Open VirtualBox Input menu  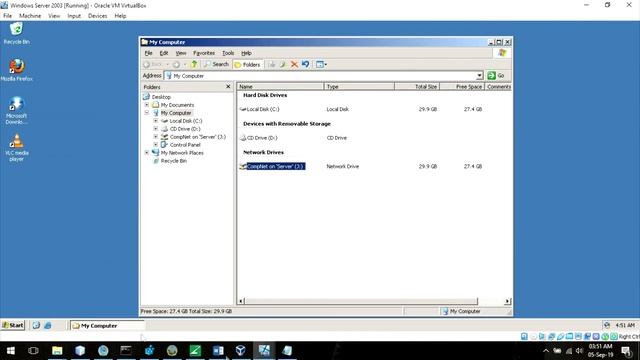point(74,16)
